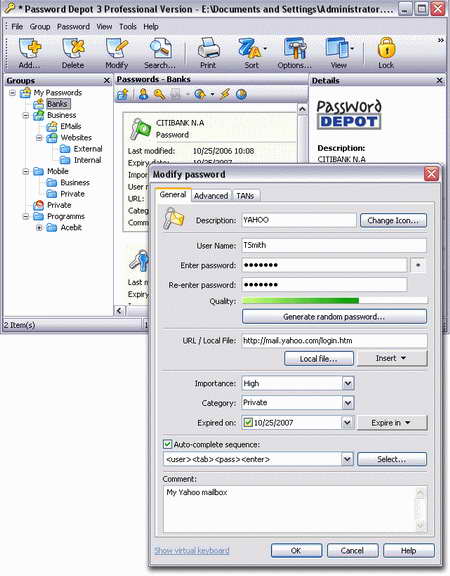450x576 pixels.
Task: Open the Expire in dropdown button
Action: pos(392,423)
